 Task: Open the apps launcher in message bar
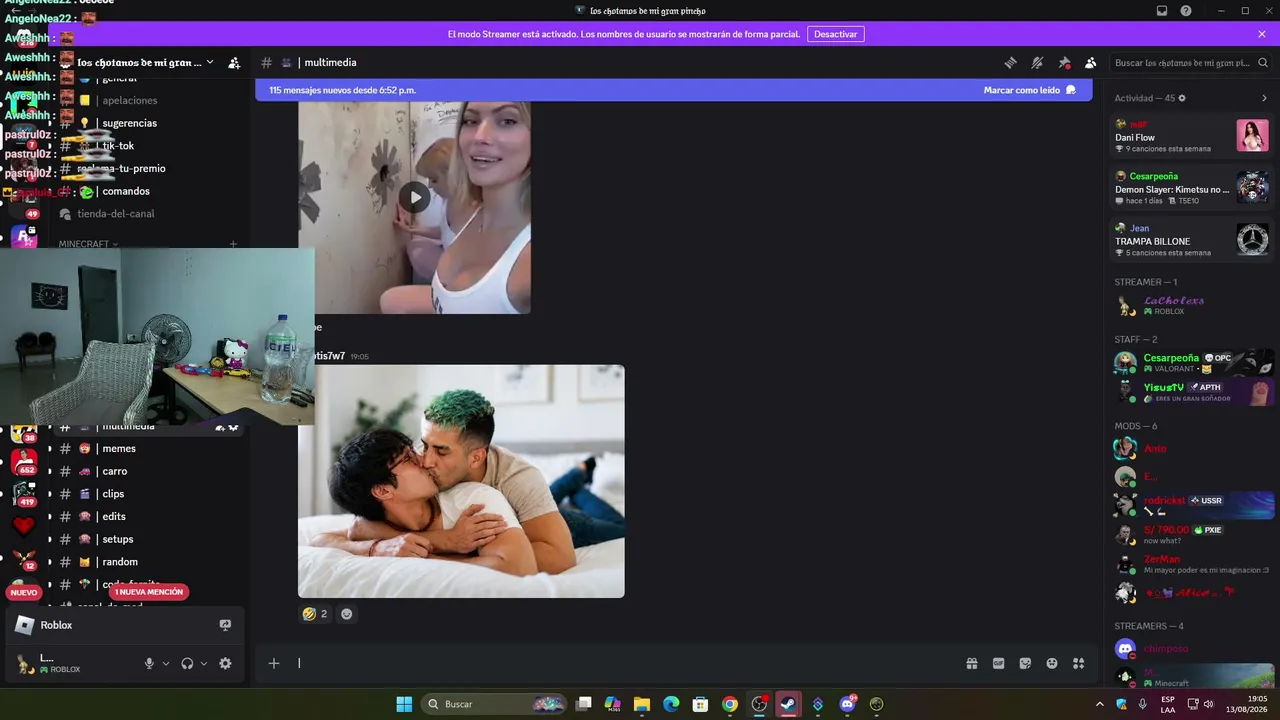coord(1079,663)
